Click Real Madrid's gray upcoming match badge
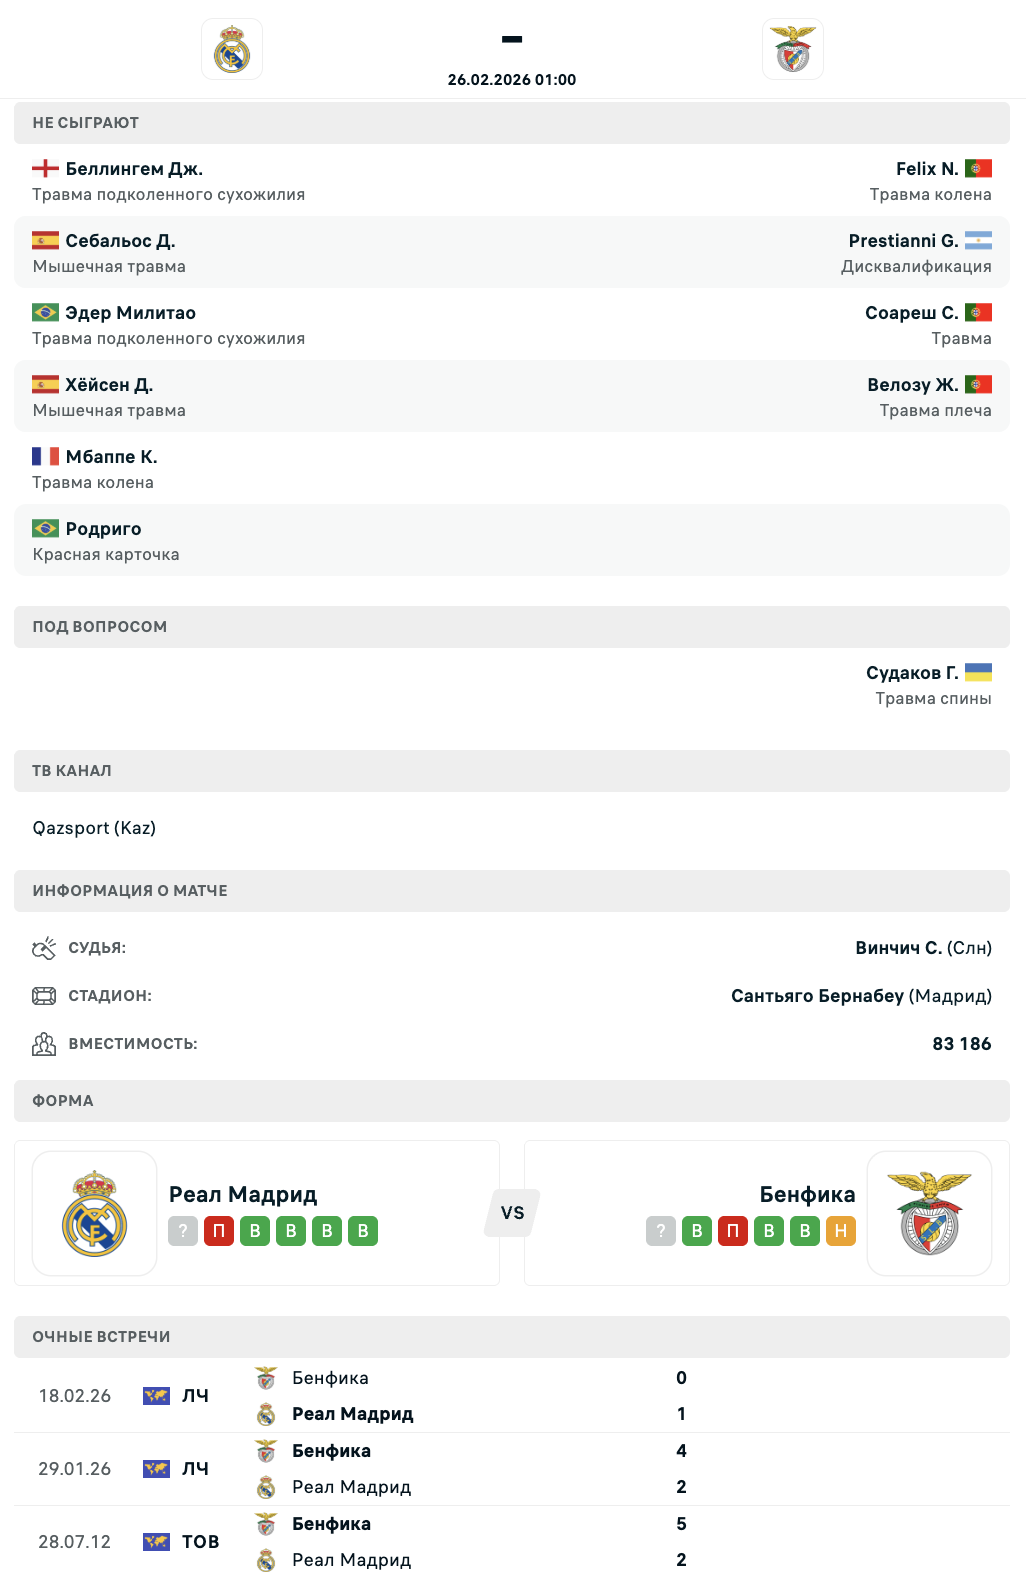 point(183,1231)
